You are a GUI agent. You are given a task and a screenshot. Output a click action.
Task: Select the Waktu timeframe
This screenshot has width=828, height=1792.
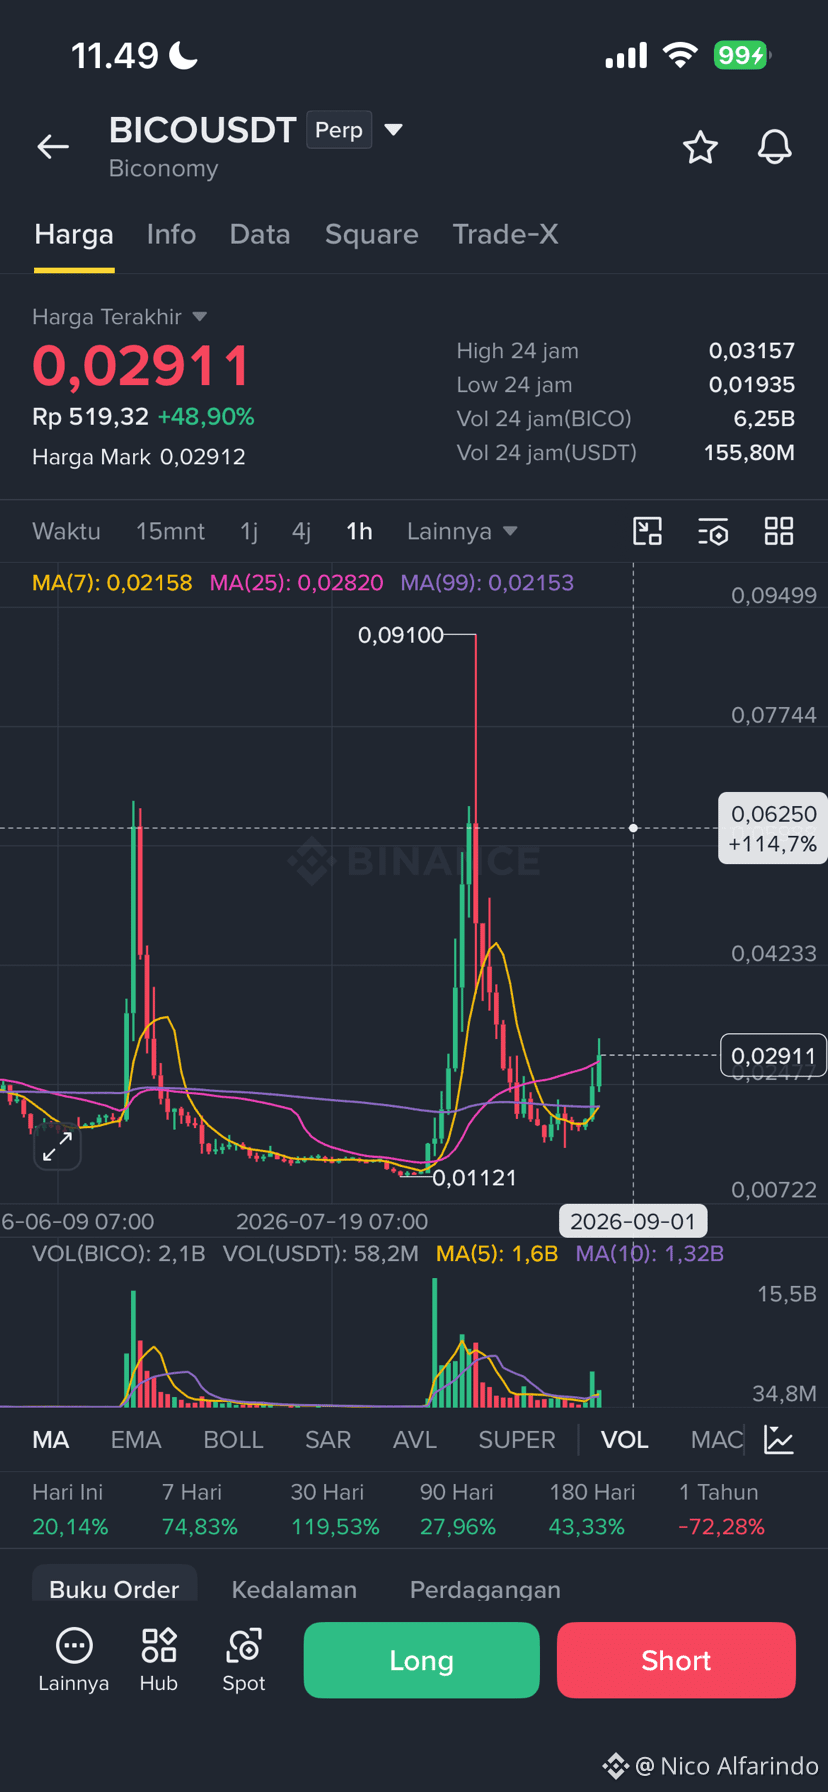(66, 531)
